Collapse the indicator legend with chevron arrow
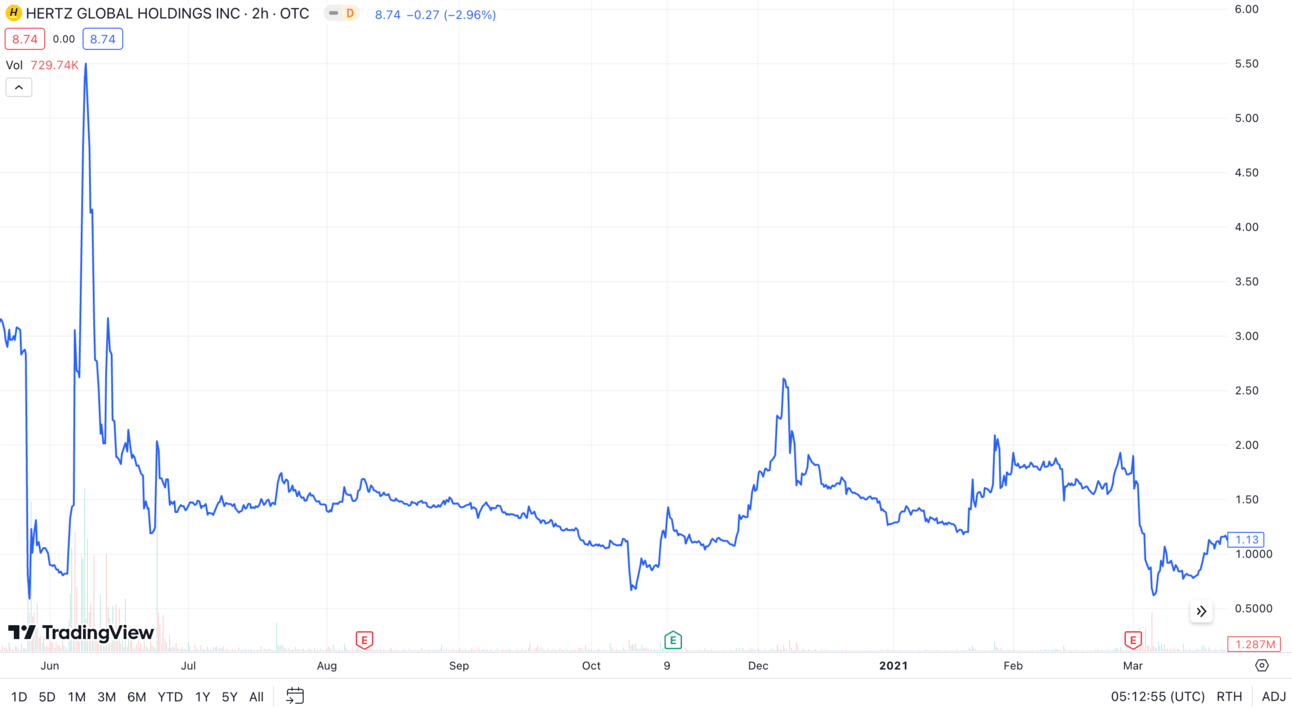 click(x=19, y=88)
